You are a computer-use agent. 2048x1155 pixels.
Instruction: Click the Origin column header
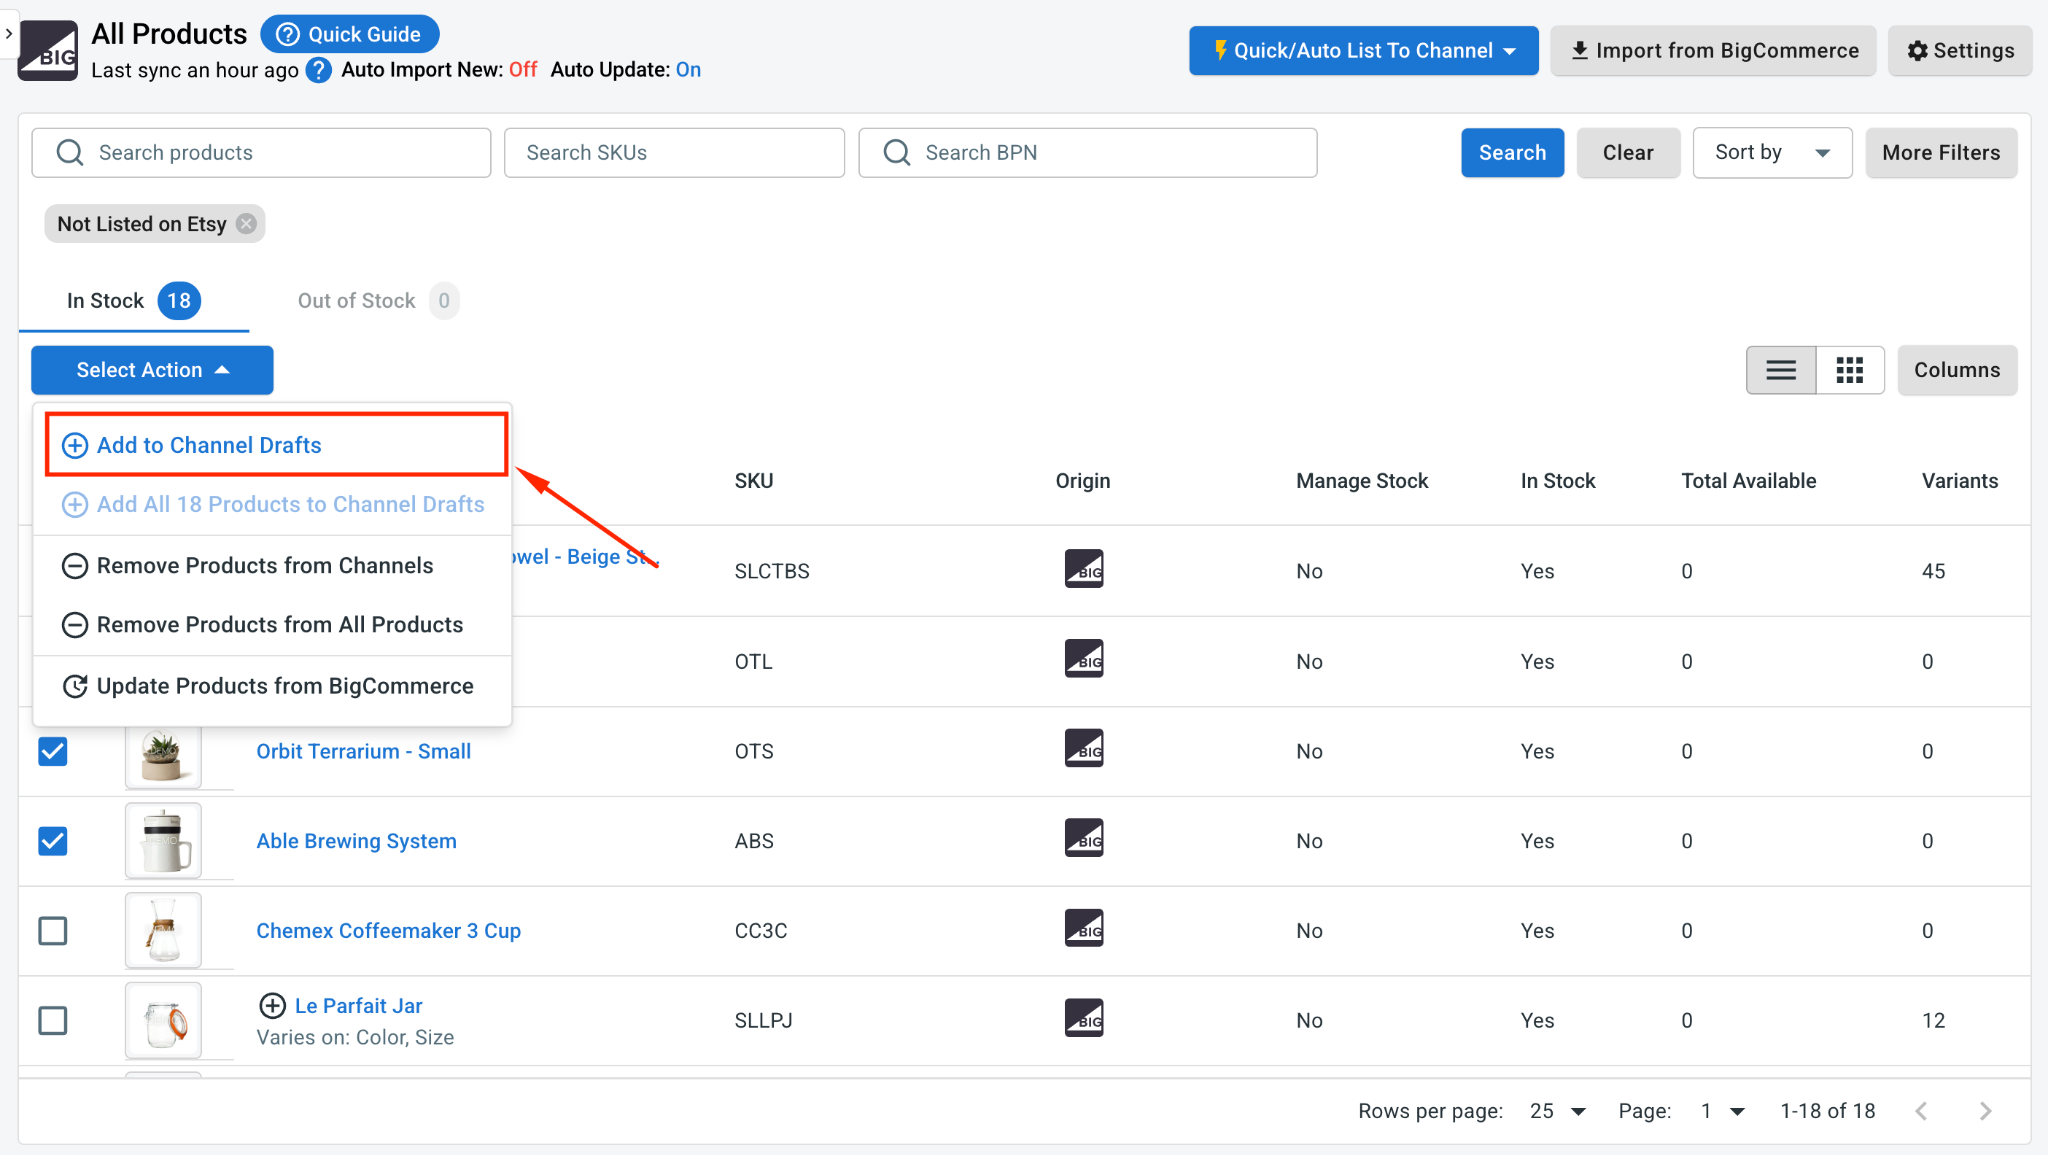[1083, 481]
